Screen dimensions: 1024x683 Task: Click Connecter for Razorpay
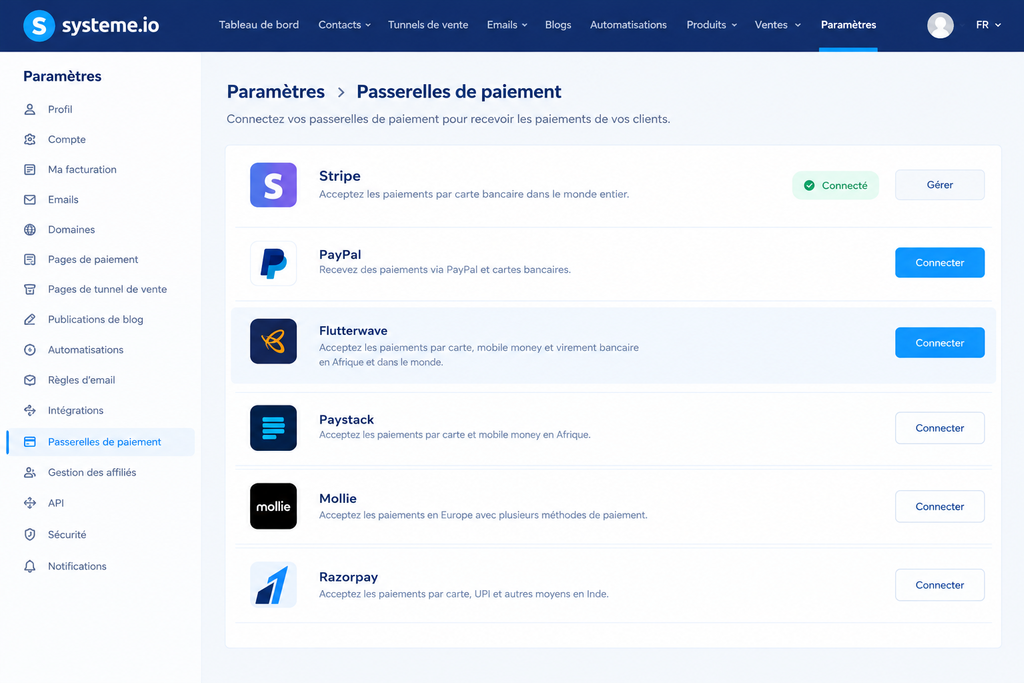939,585
